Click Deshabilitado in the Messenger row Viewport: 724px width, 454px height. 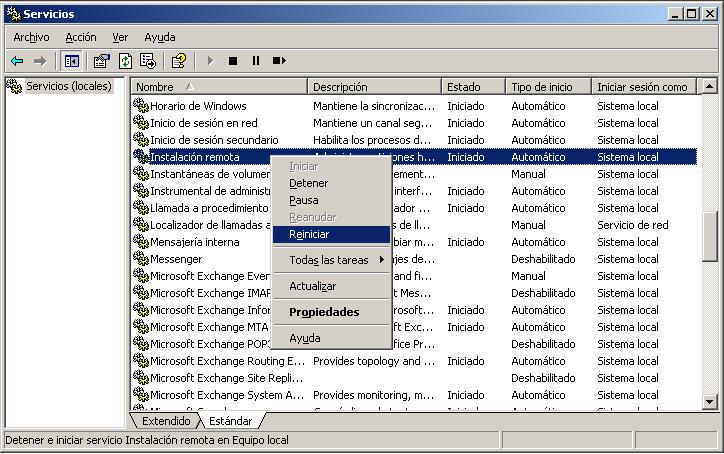point(543,259)
